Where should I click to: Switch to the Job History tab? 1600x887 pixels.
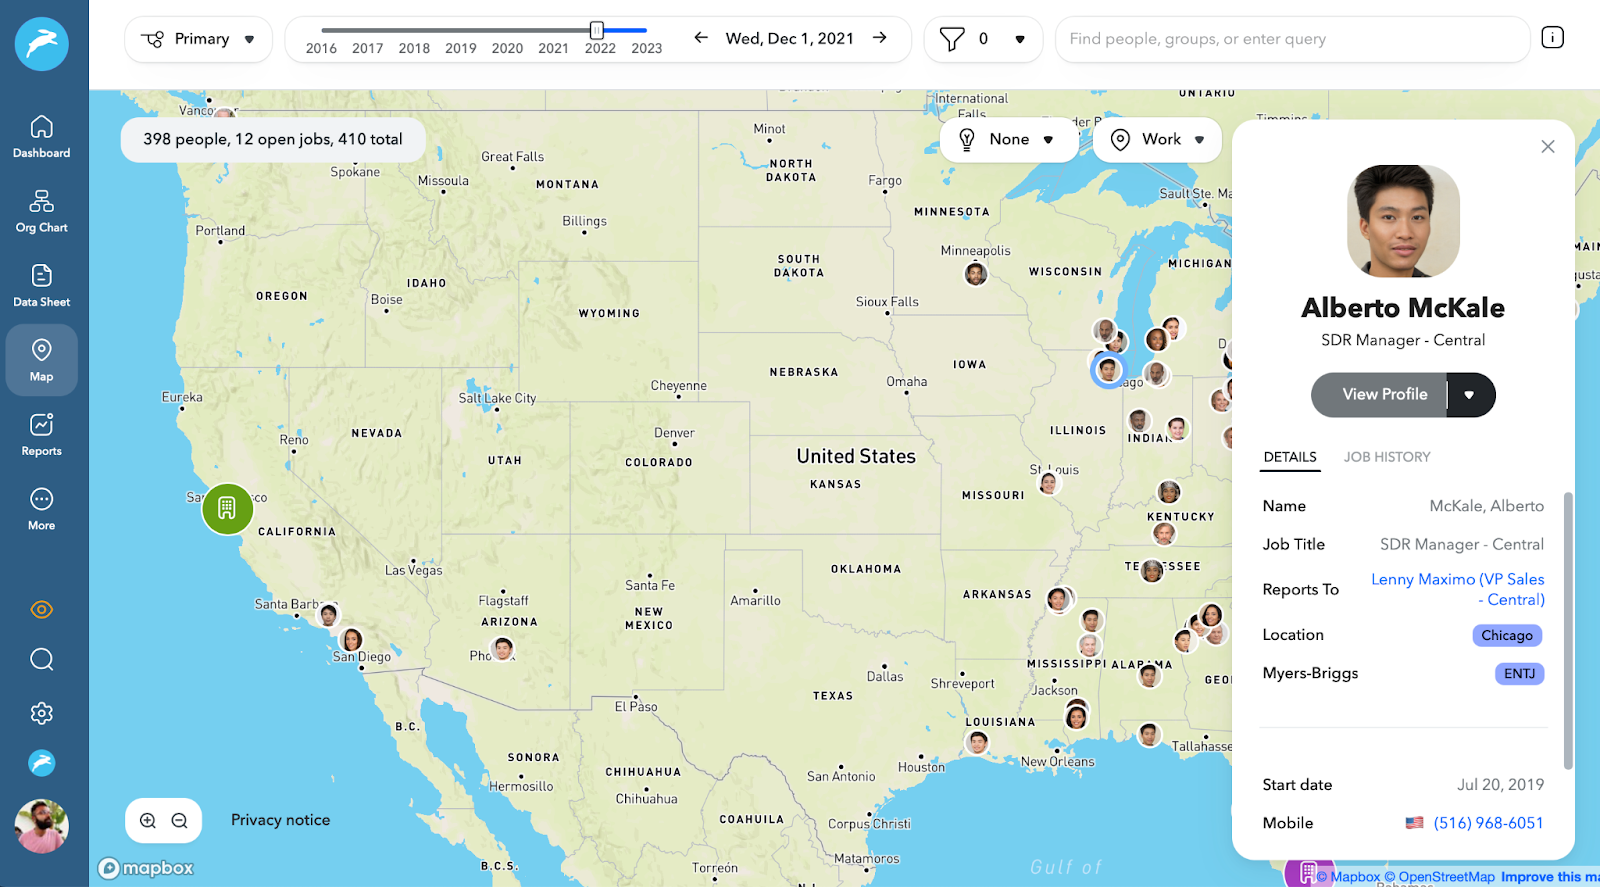pos(1386,457)
